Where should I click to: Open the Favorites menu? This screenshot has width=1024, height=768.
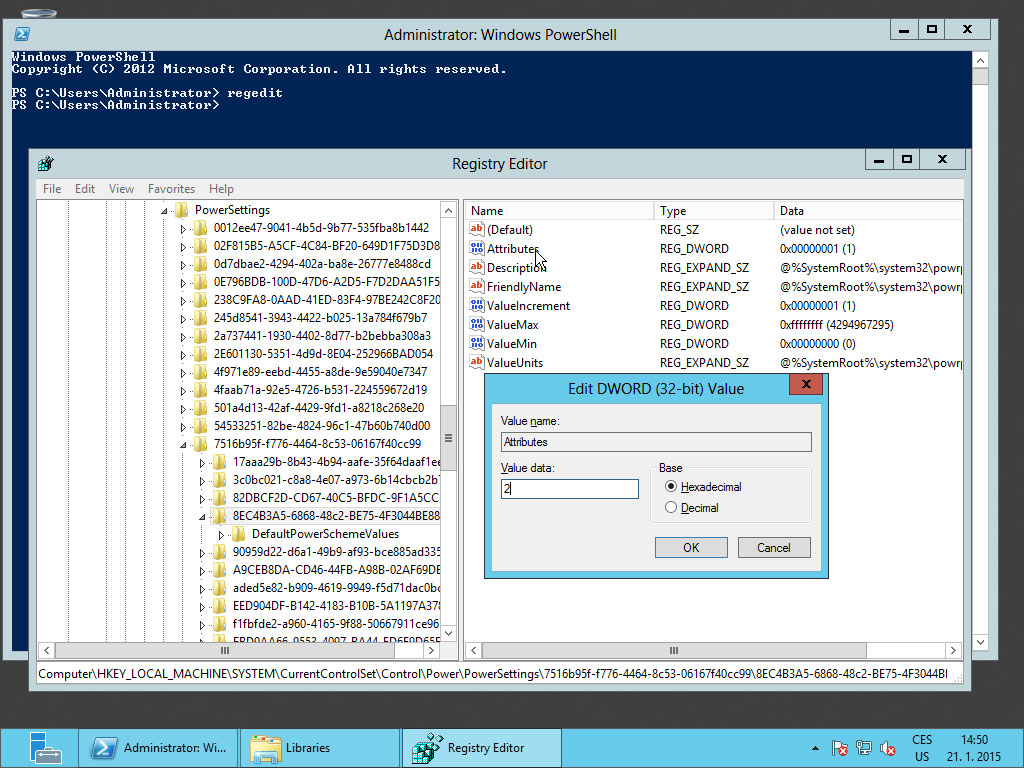[x=171, y=189]
